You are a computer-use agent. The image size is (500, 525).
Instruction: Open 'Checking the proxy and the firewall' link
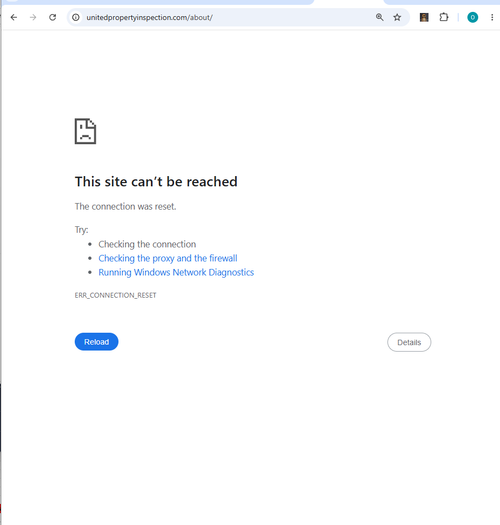168,258
